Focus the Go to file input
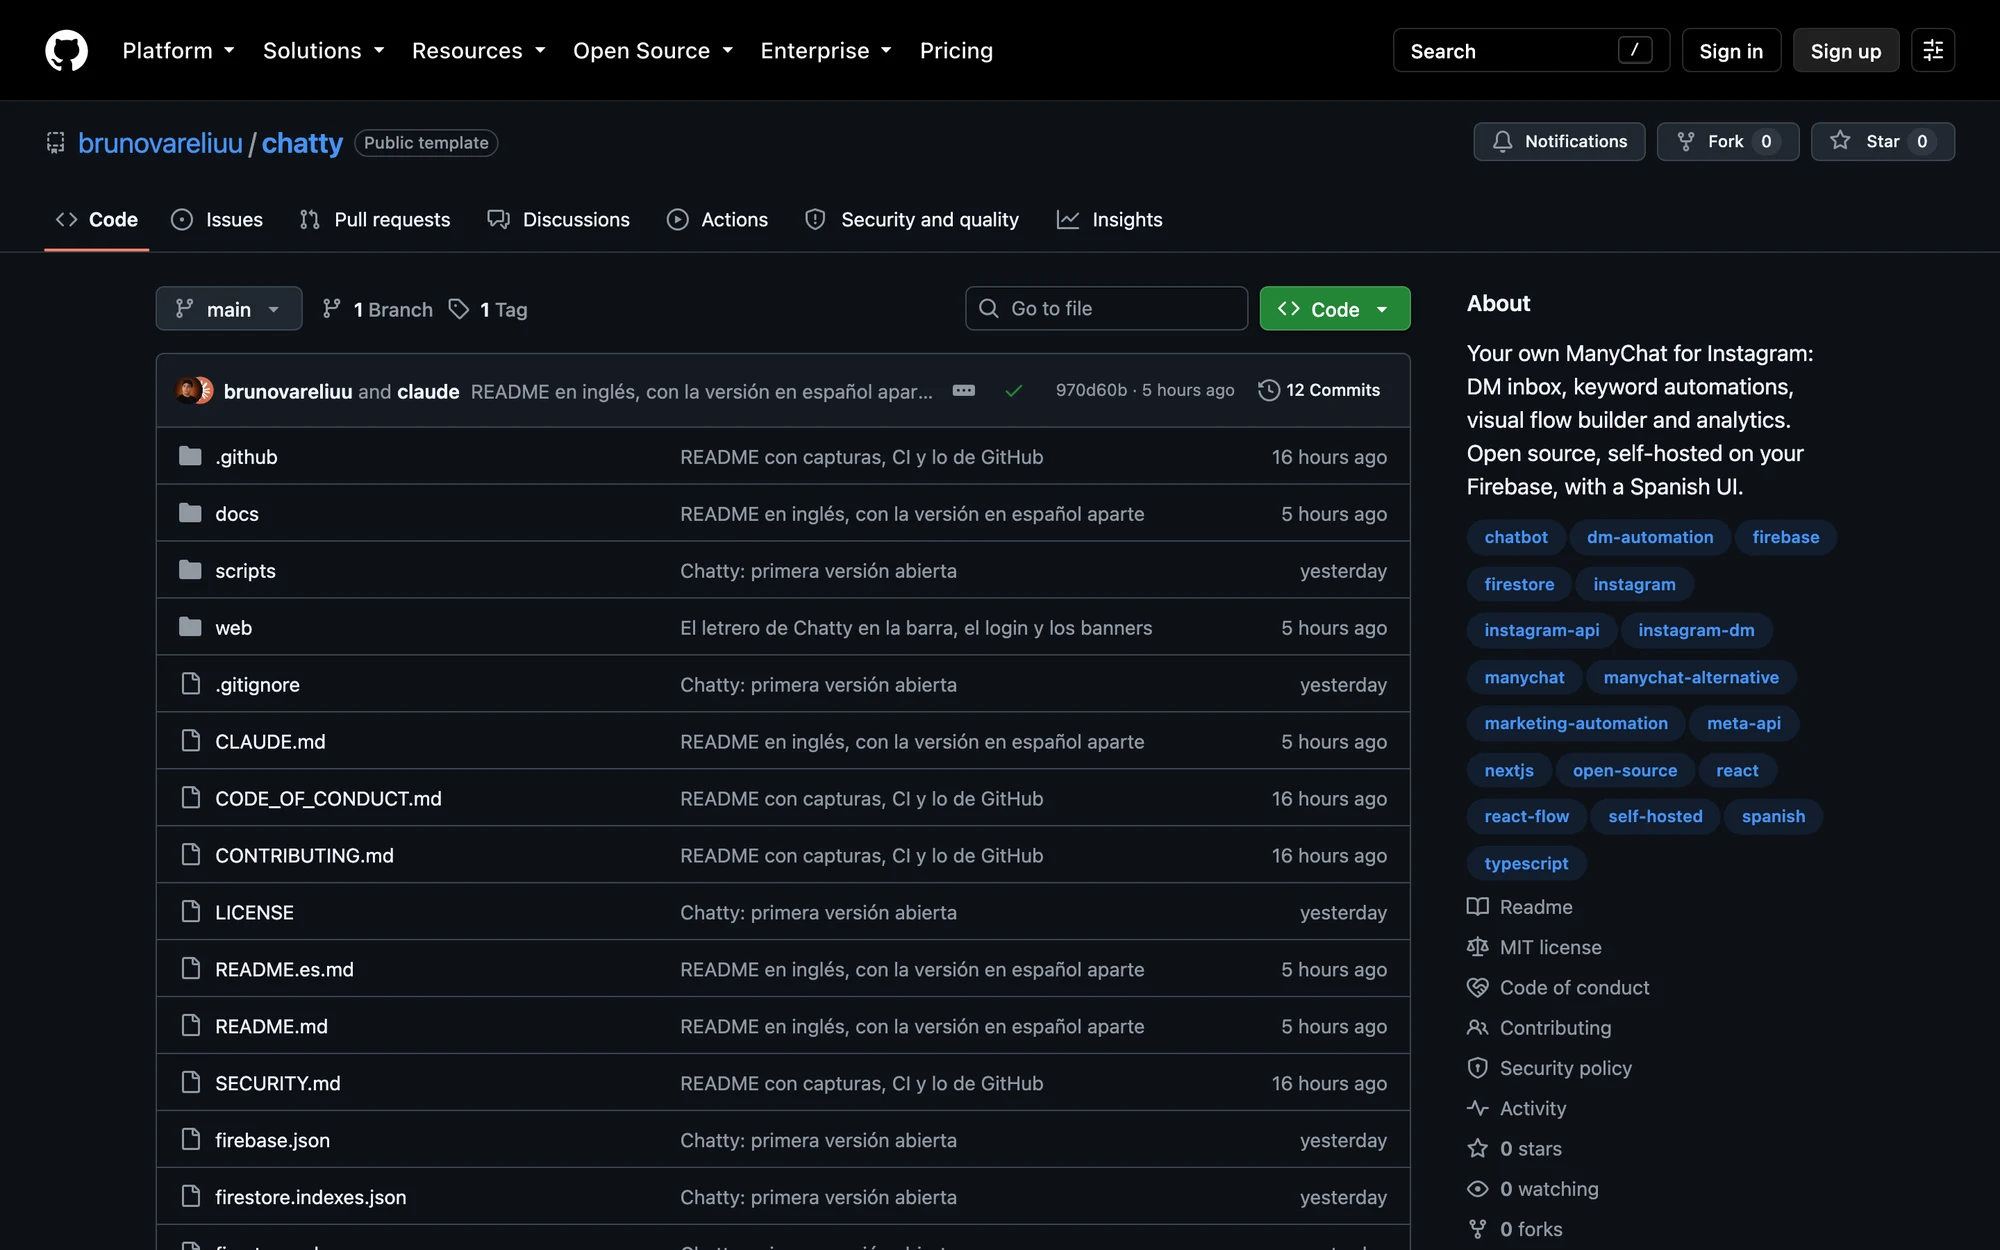Viewport: 2000px width, 1250px height. (1106, 308)
